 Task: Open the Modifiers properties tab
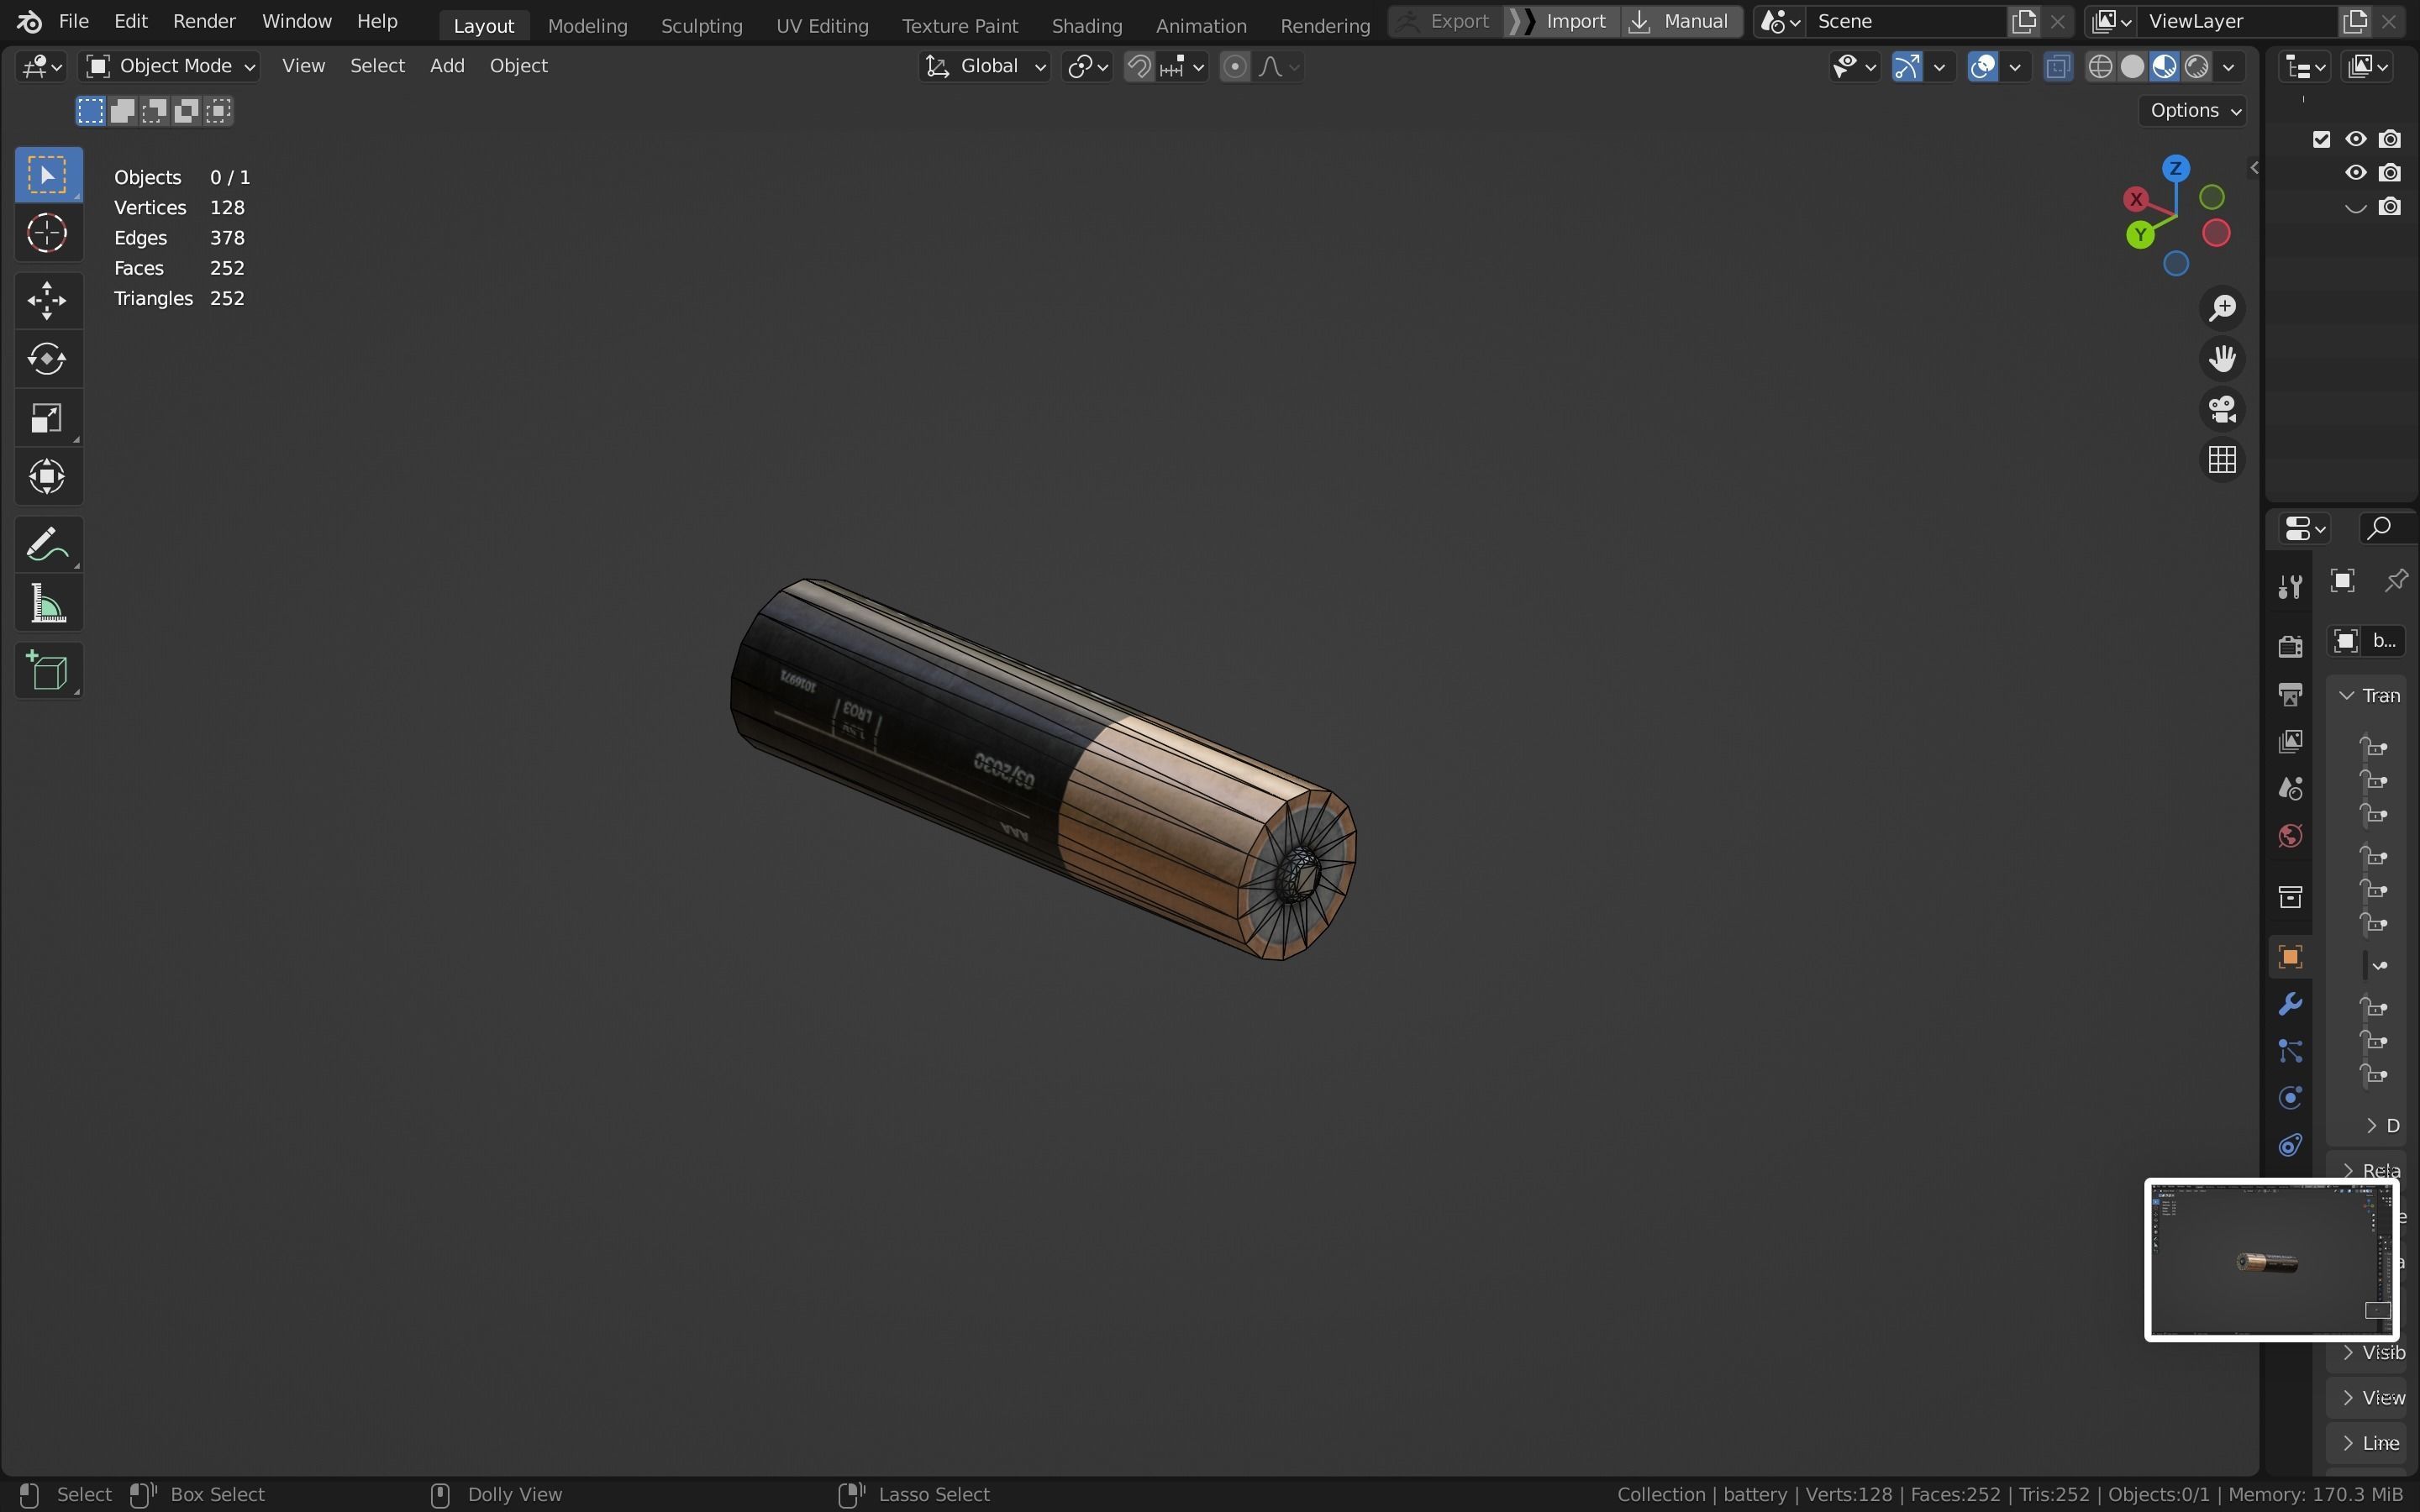(2290, 1004)
